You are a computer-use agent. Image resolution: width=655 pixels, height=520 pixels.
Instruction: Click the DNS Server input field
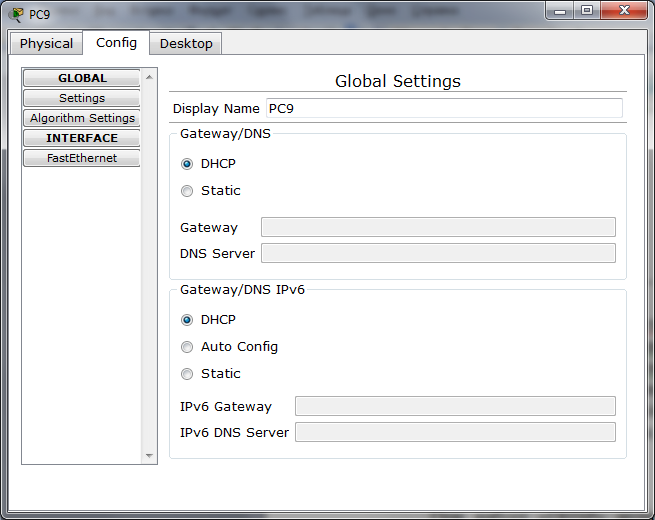coord(438,253)
